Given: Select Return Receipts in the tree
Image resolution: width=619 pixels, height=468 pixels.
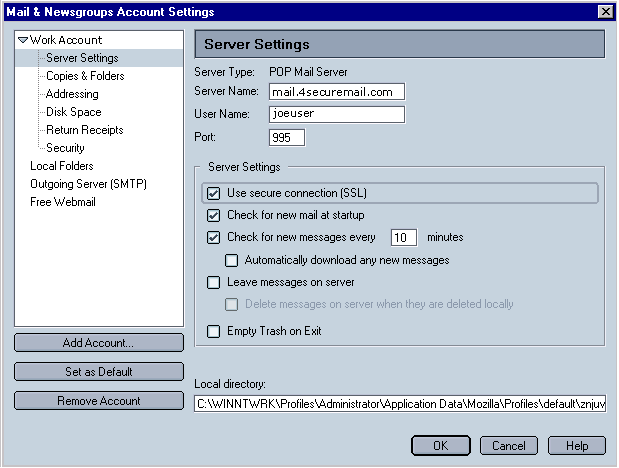Looking at the screenshot, I should coord(85,130).
